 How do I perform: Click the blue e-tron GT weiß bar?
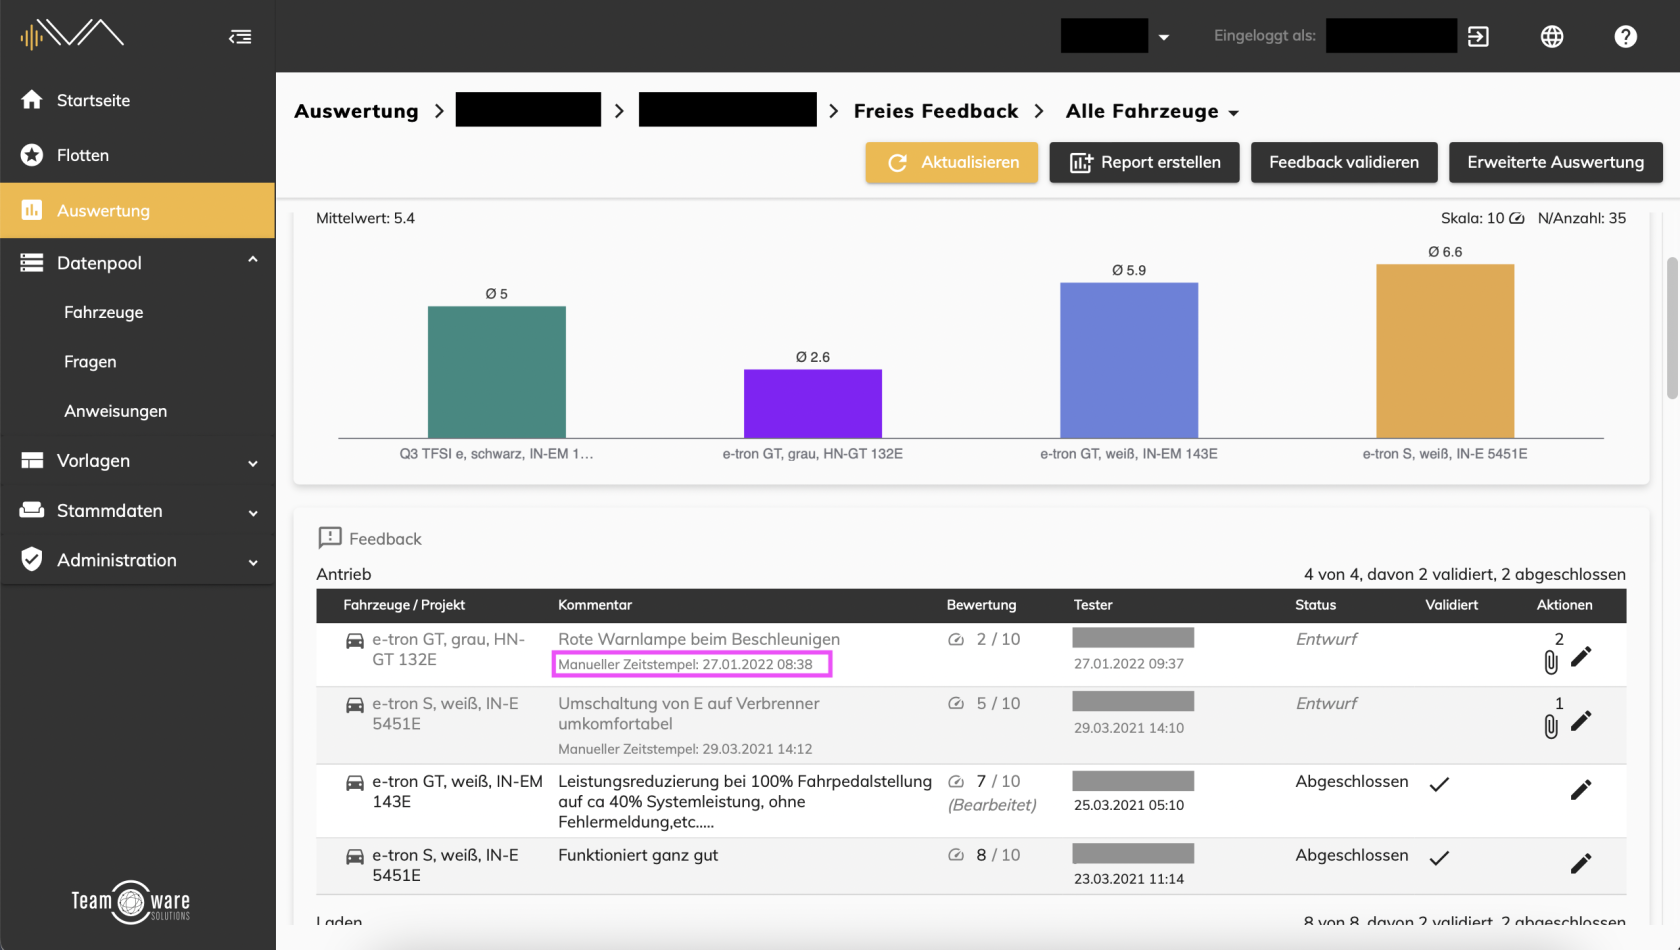pyautogui.click(x=1129, y=360)
